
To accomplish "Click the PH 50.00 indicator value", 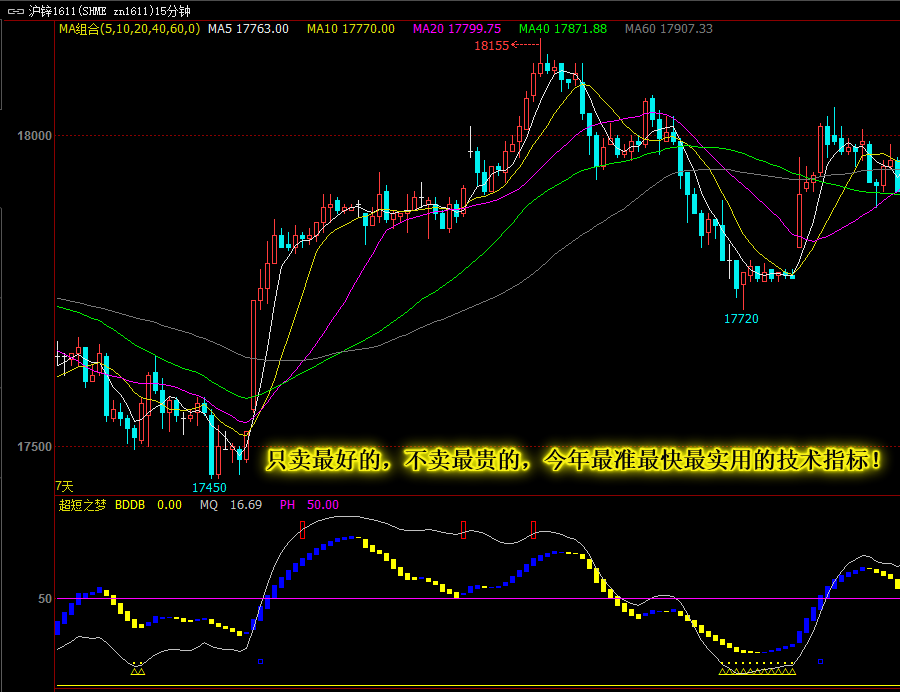I will point(309,505).
